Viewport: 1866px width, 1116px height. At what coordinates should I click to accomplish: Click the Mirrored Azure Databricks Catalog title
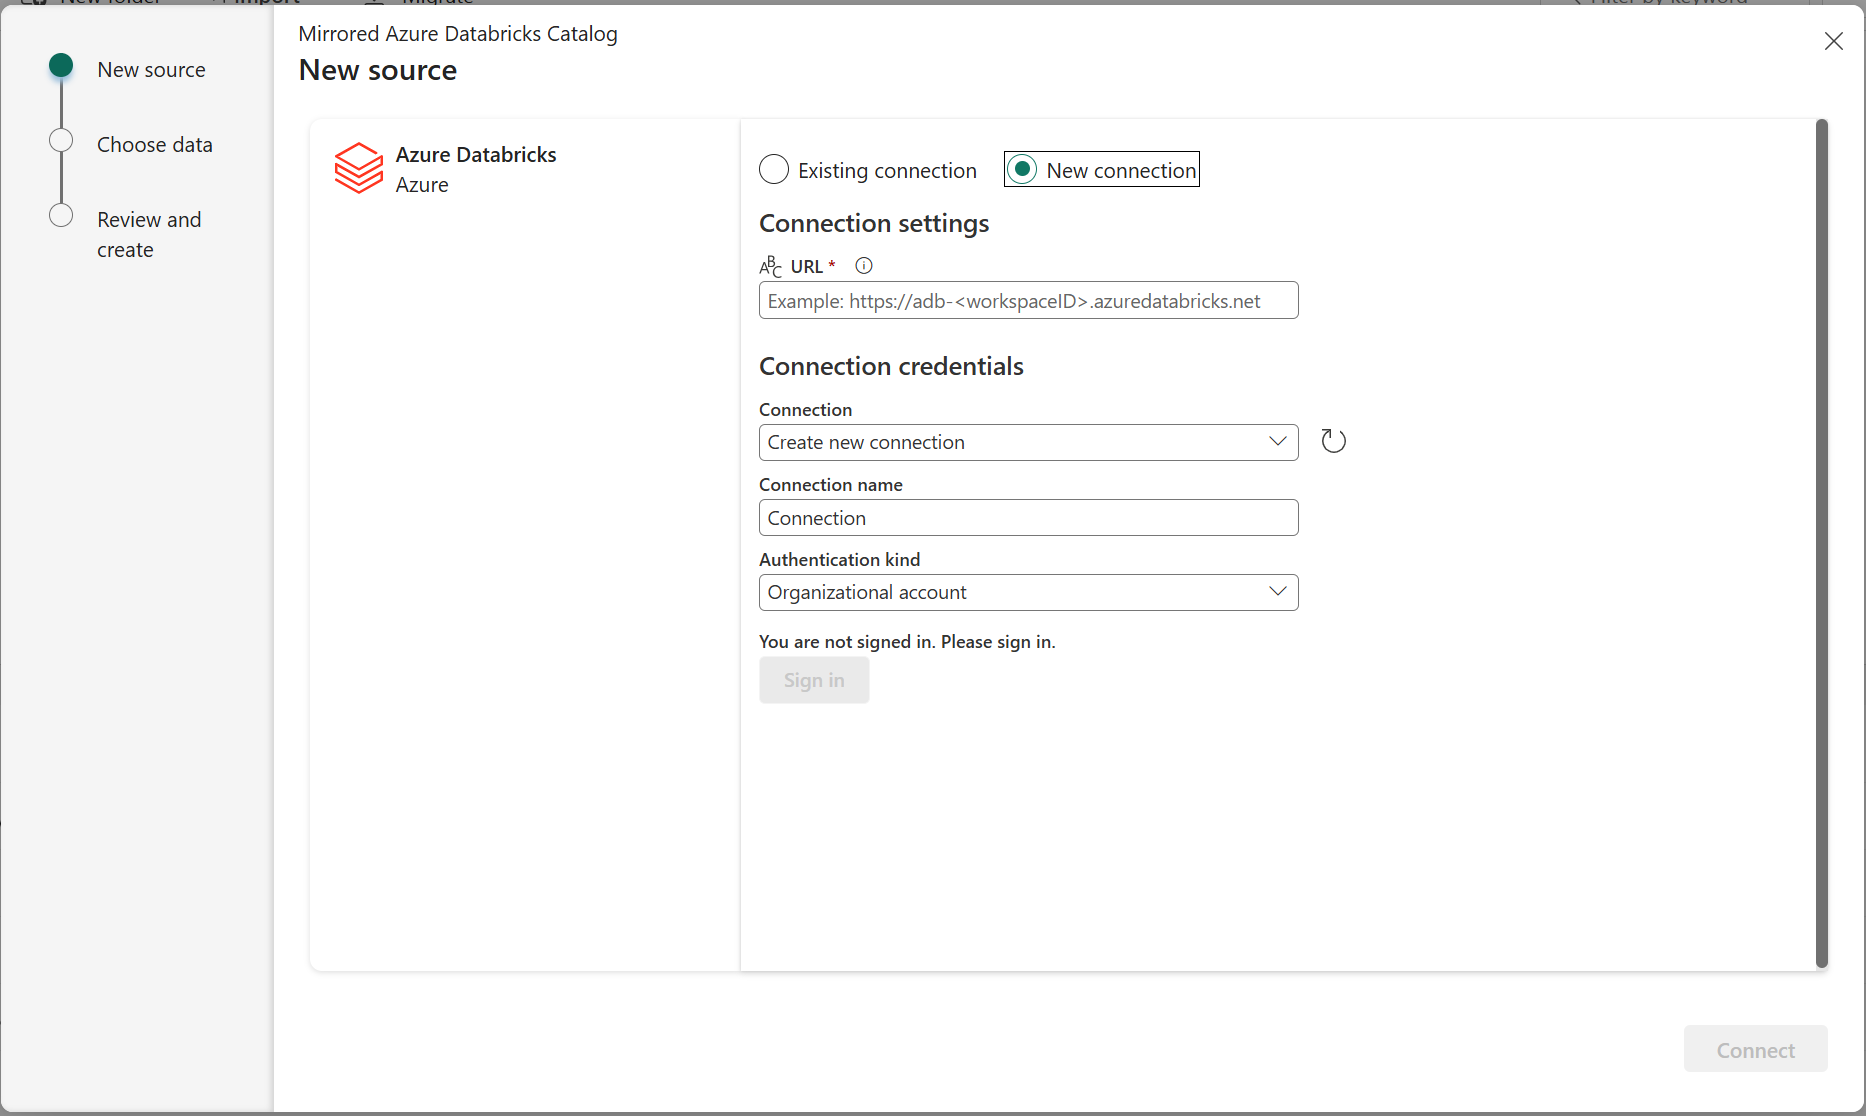tap(458, 34)
